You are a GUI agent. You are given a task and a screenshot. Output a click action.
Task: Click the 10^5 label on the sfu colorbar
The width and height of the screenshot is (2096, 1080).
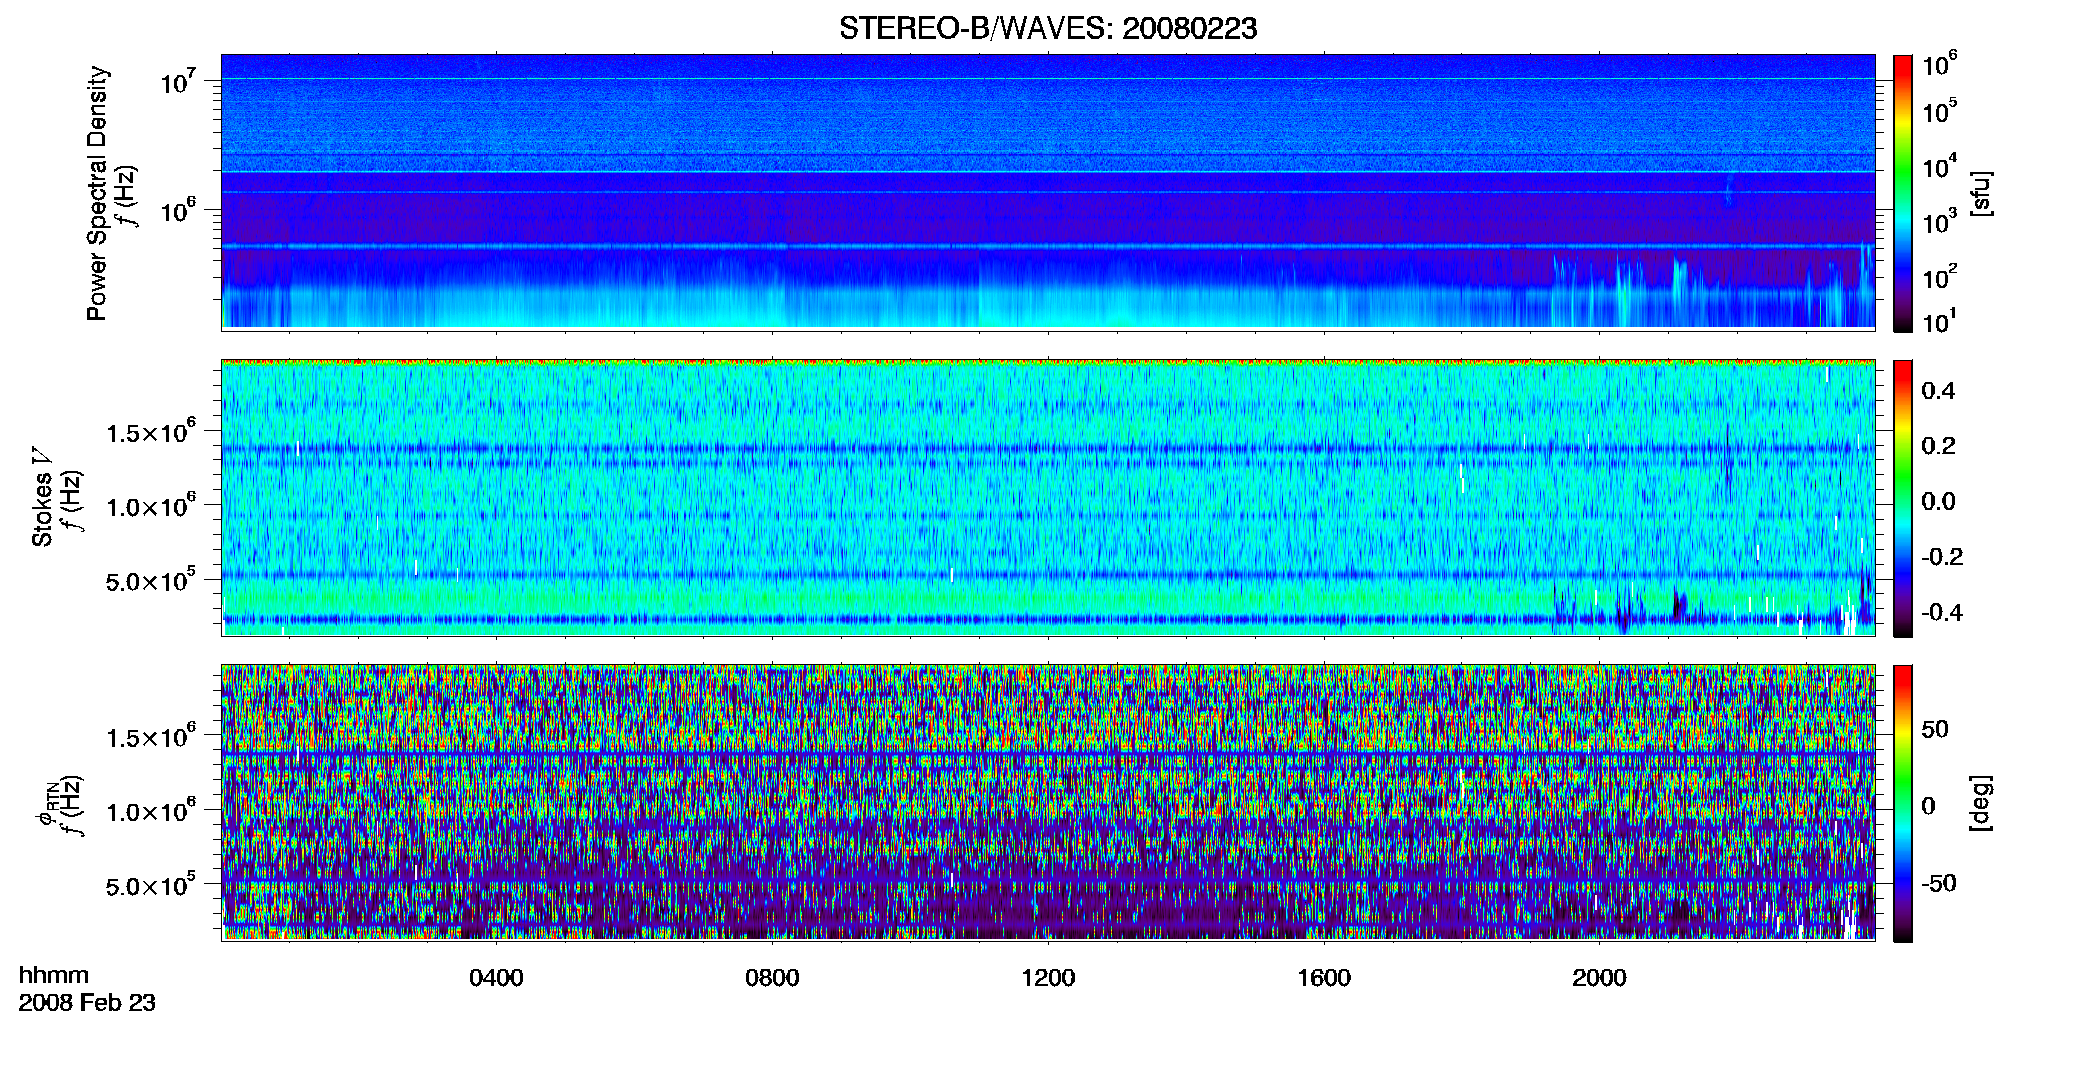[1940, 111]
